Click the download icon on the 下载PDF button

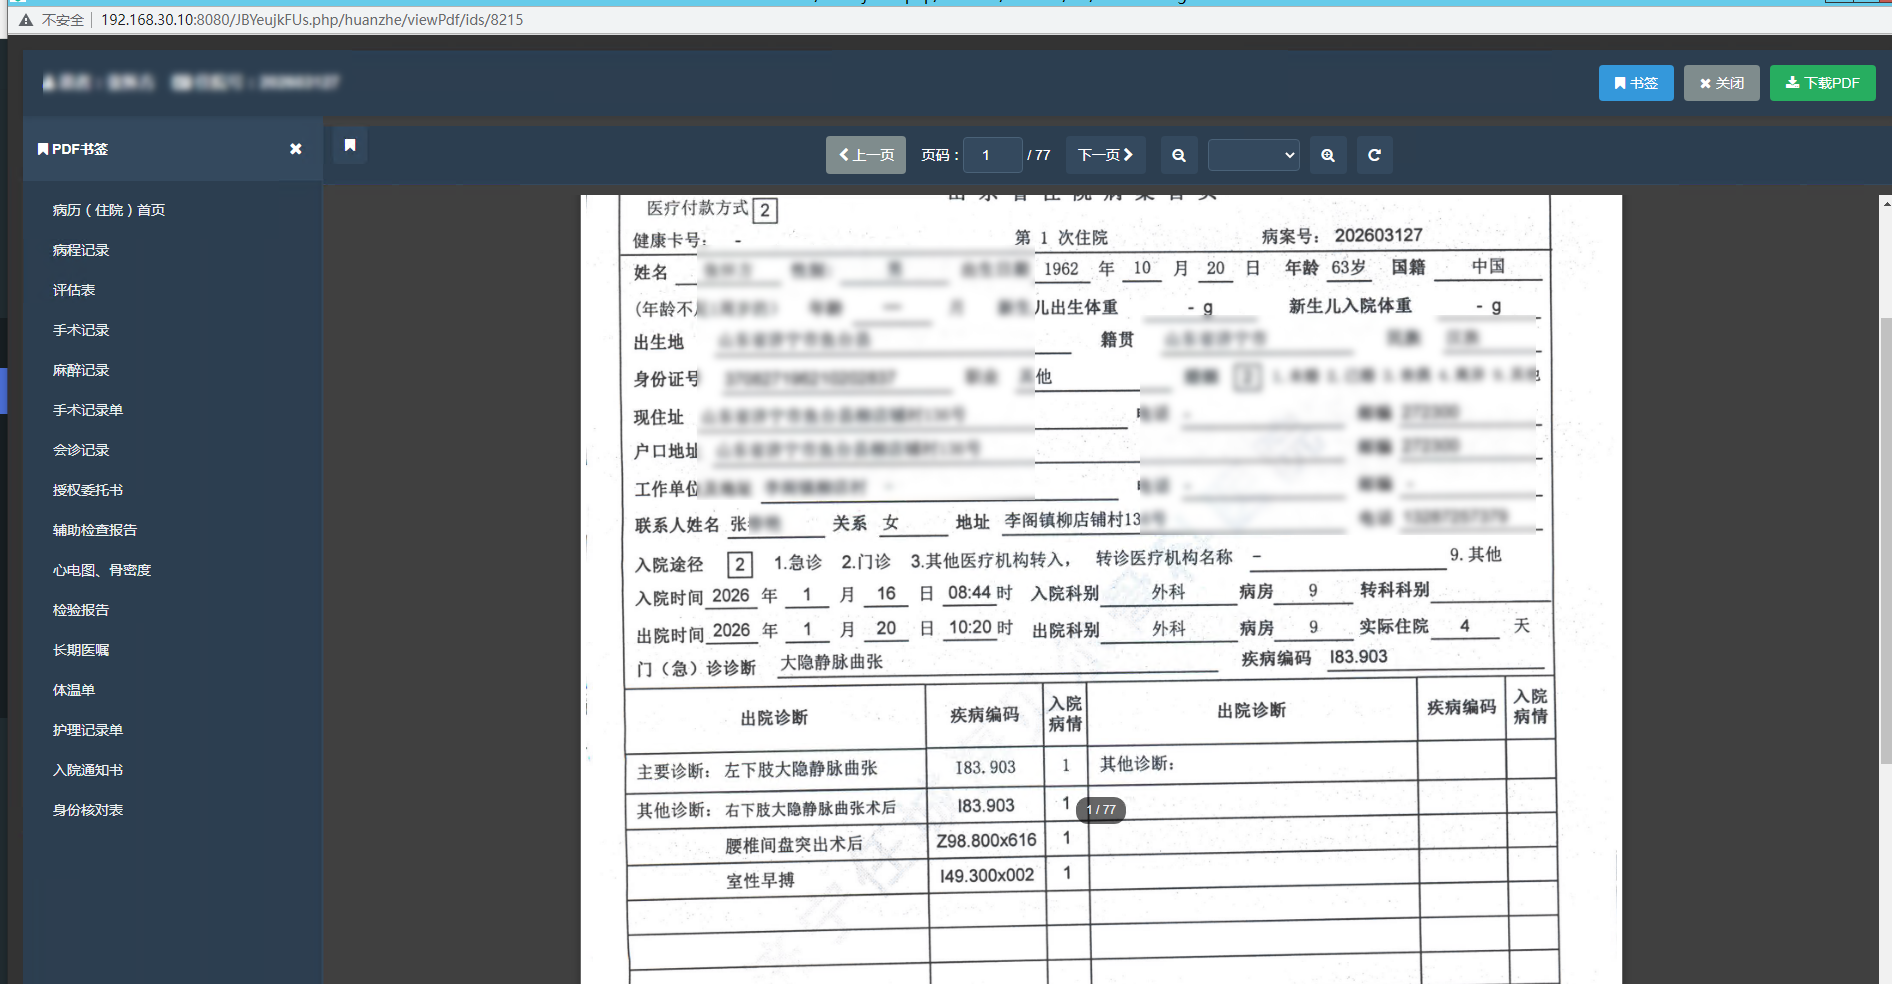(1791, 83)
